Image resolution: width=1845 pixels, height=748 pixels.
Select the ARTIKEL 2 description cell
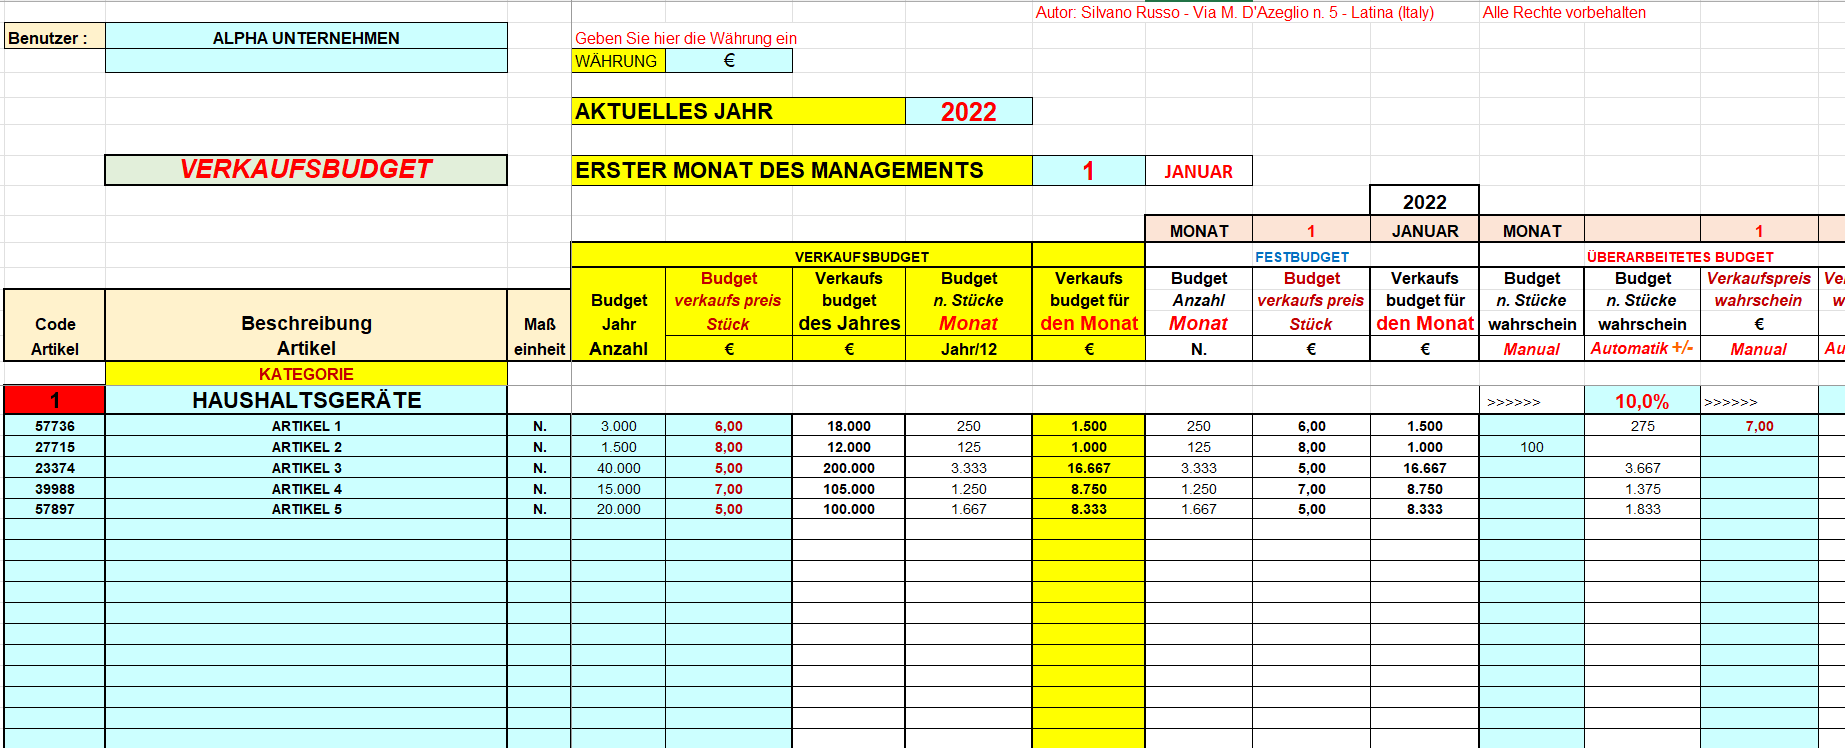pyautogui.click(x=306, y=447)
